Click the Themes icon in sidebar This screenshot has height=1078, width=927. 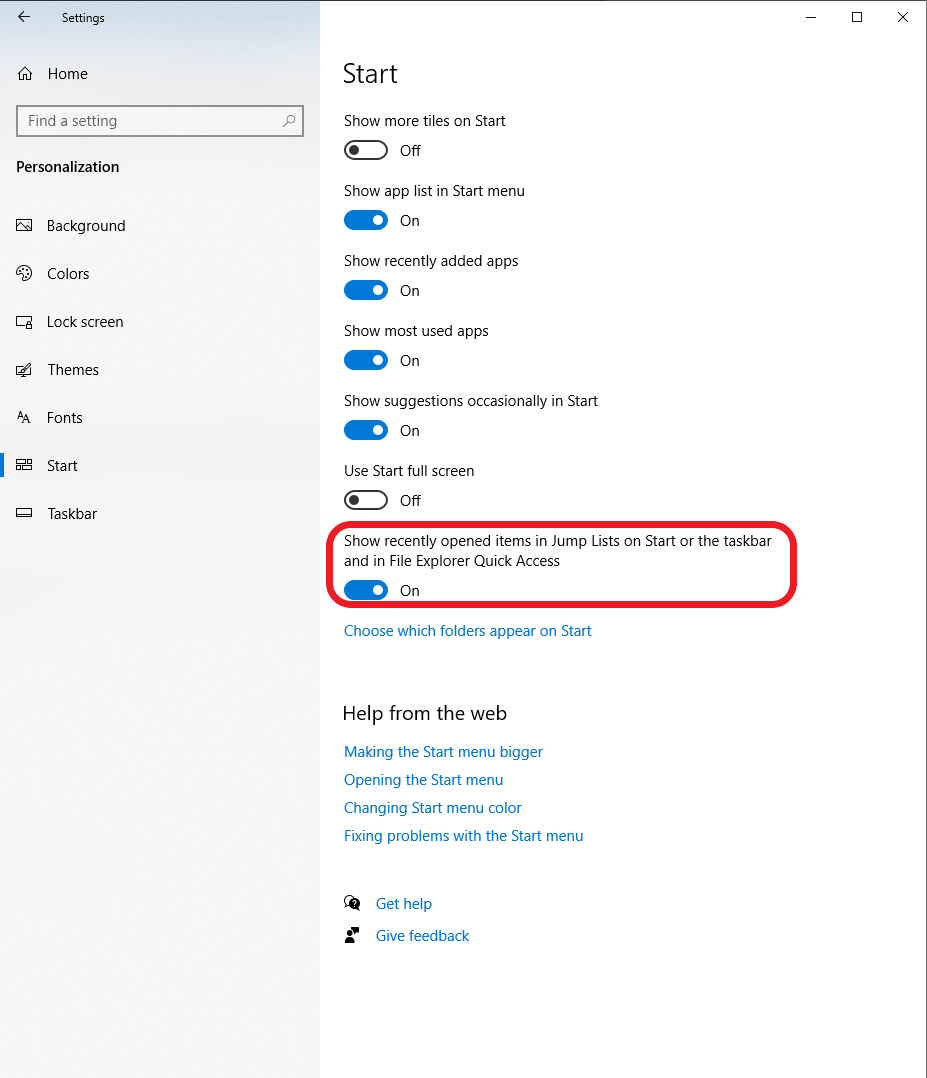point(25,370)
